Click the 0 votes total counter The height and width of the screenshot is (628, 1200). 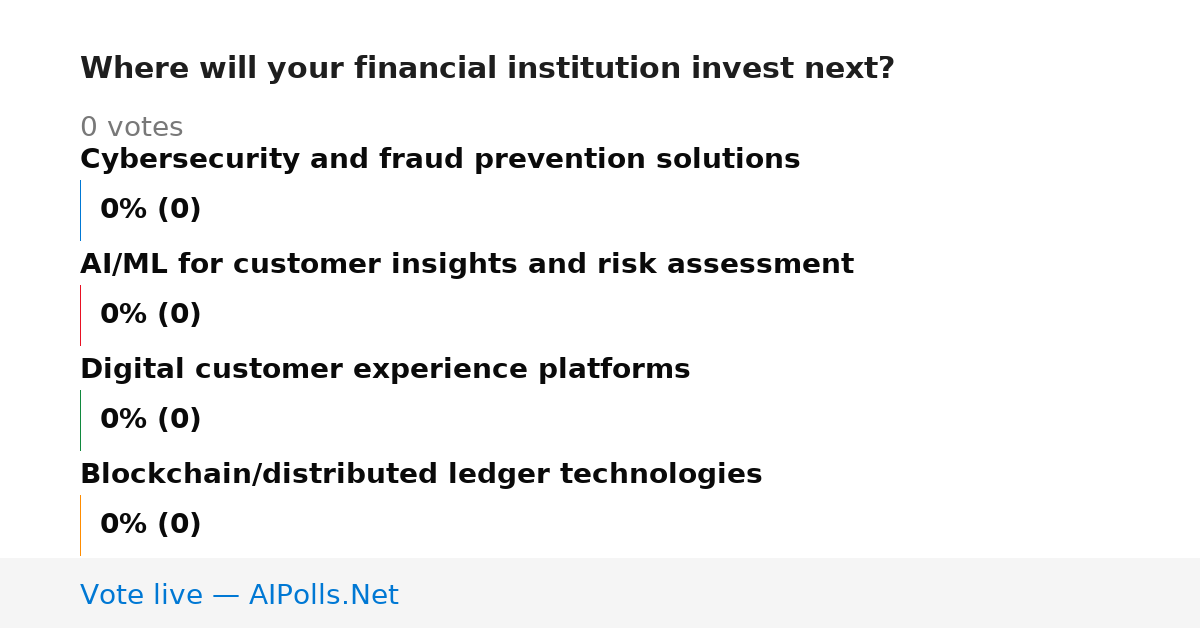pyautogui.click(x=131, y=127)
